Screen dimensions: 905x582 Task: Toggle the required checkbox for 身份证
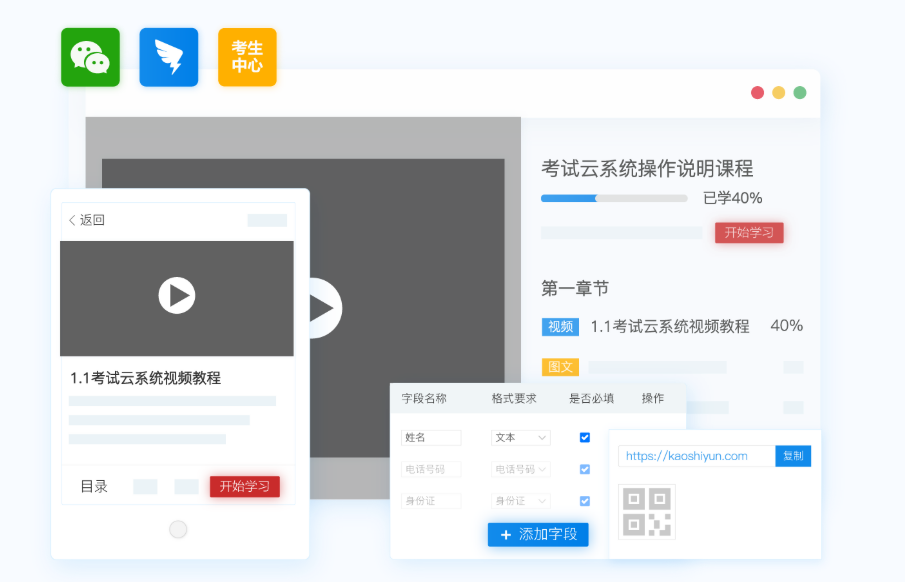(x=585, y=501)
